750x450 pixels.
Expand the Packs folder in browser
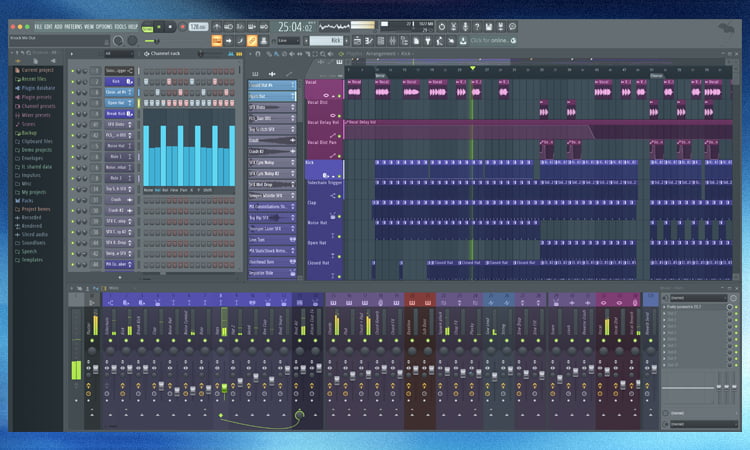(x=28, y=200)
